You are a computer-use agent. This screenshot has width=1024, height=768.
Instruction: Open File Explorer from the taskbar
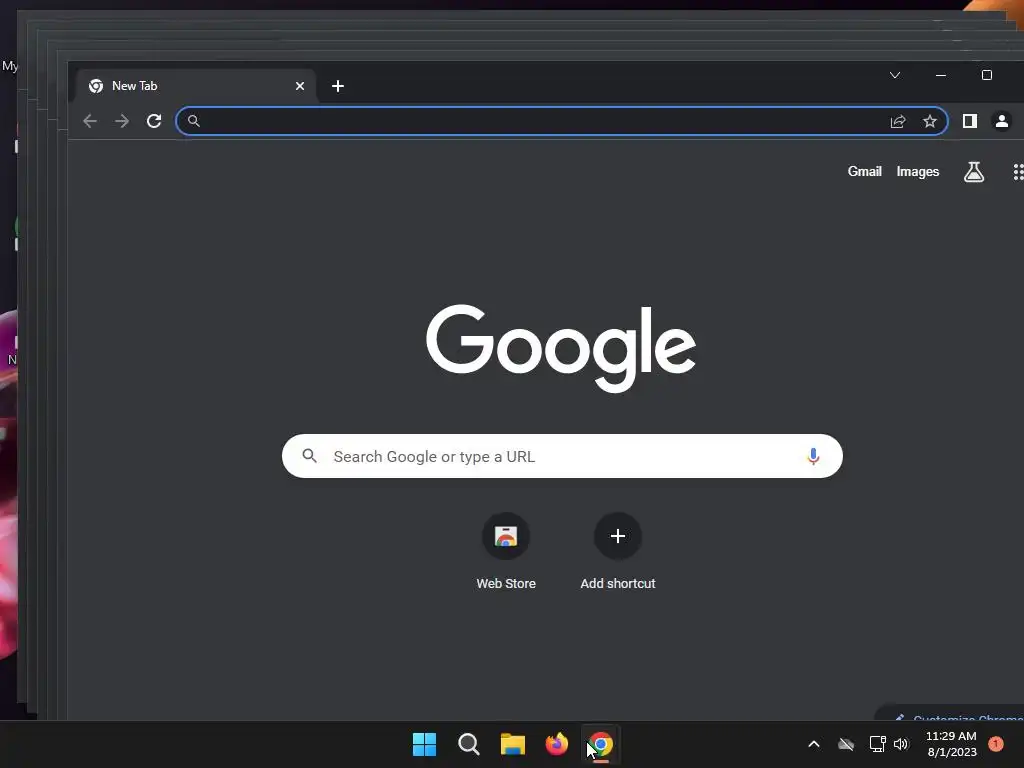[513, 744]
